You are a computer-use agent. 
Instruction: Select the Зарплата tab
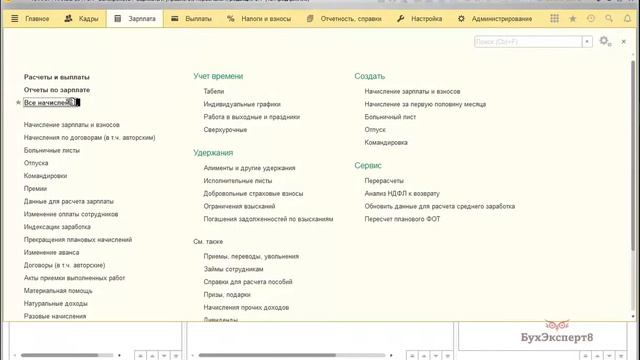point(135,19)
